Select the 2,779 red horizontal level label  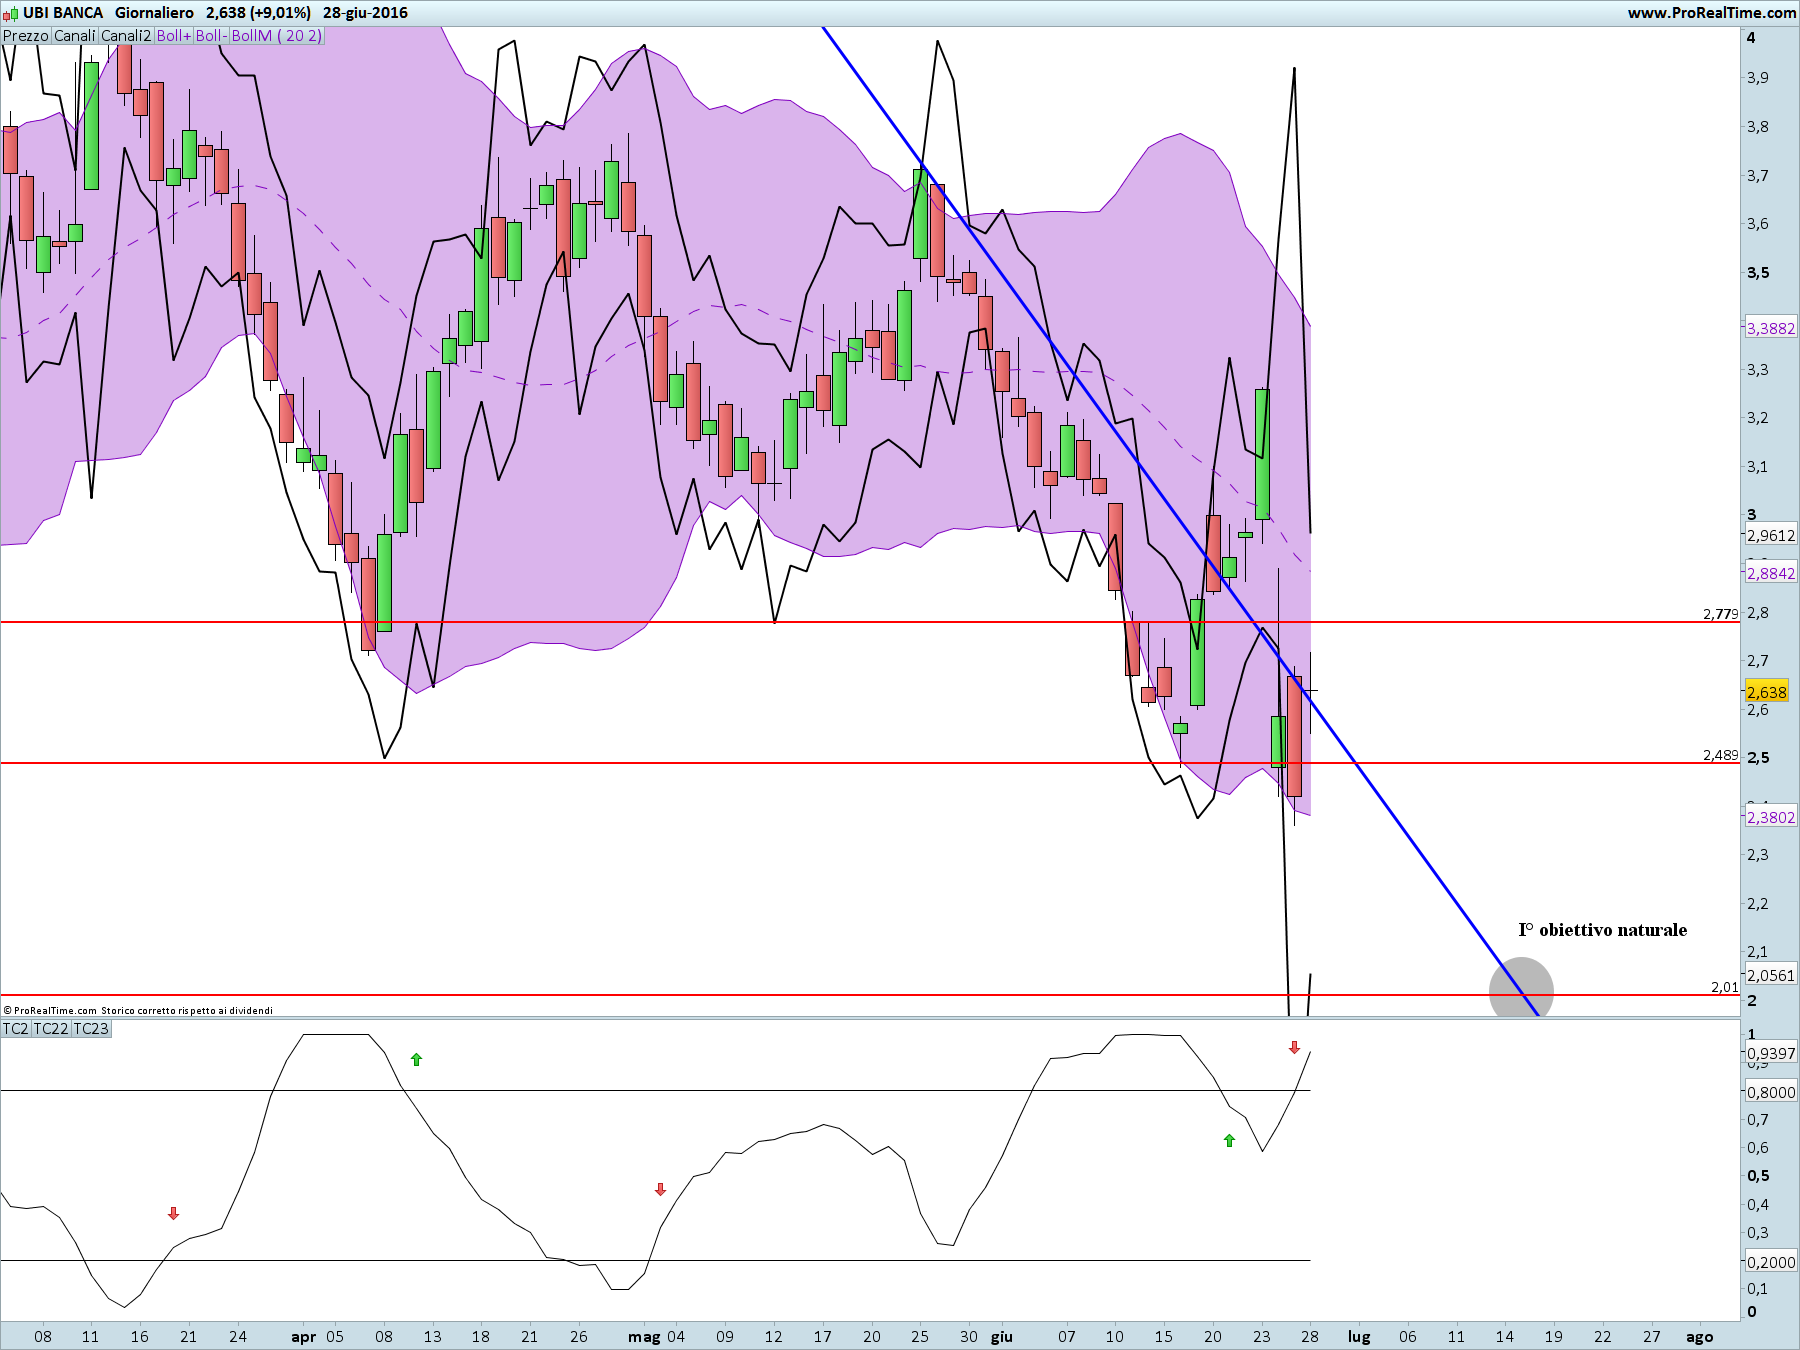point(1721,613)
